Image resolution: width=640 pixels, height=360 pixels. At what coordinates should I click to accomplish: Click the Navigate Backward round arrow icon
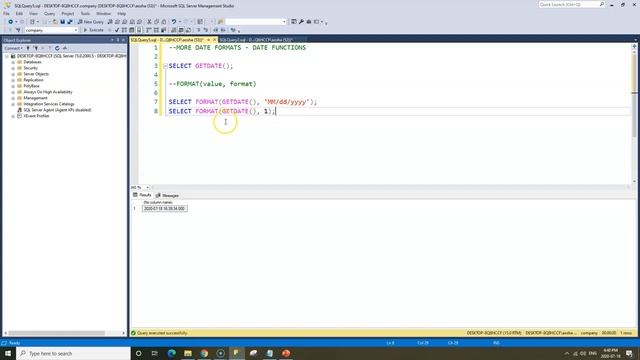point(10,22)
